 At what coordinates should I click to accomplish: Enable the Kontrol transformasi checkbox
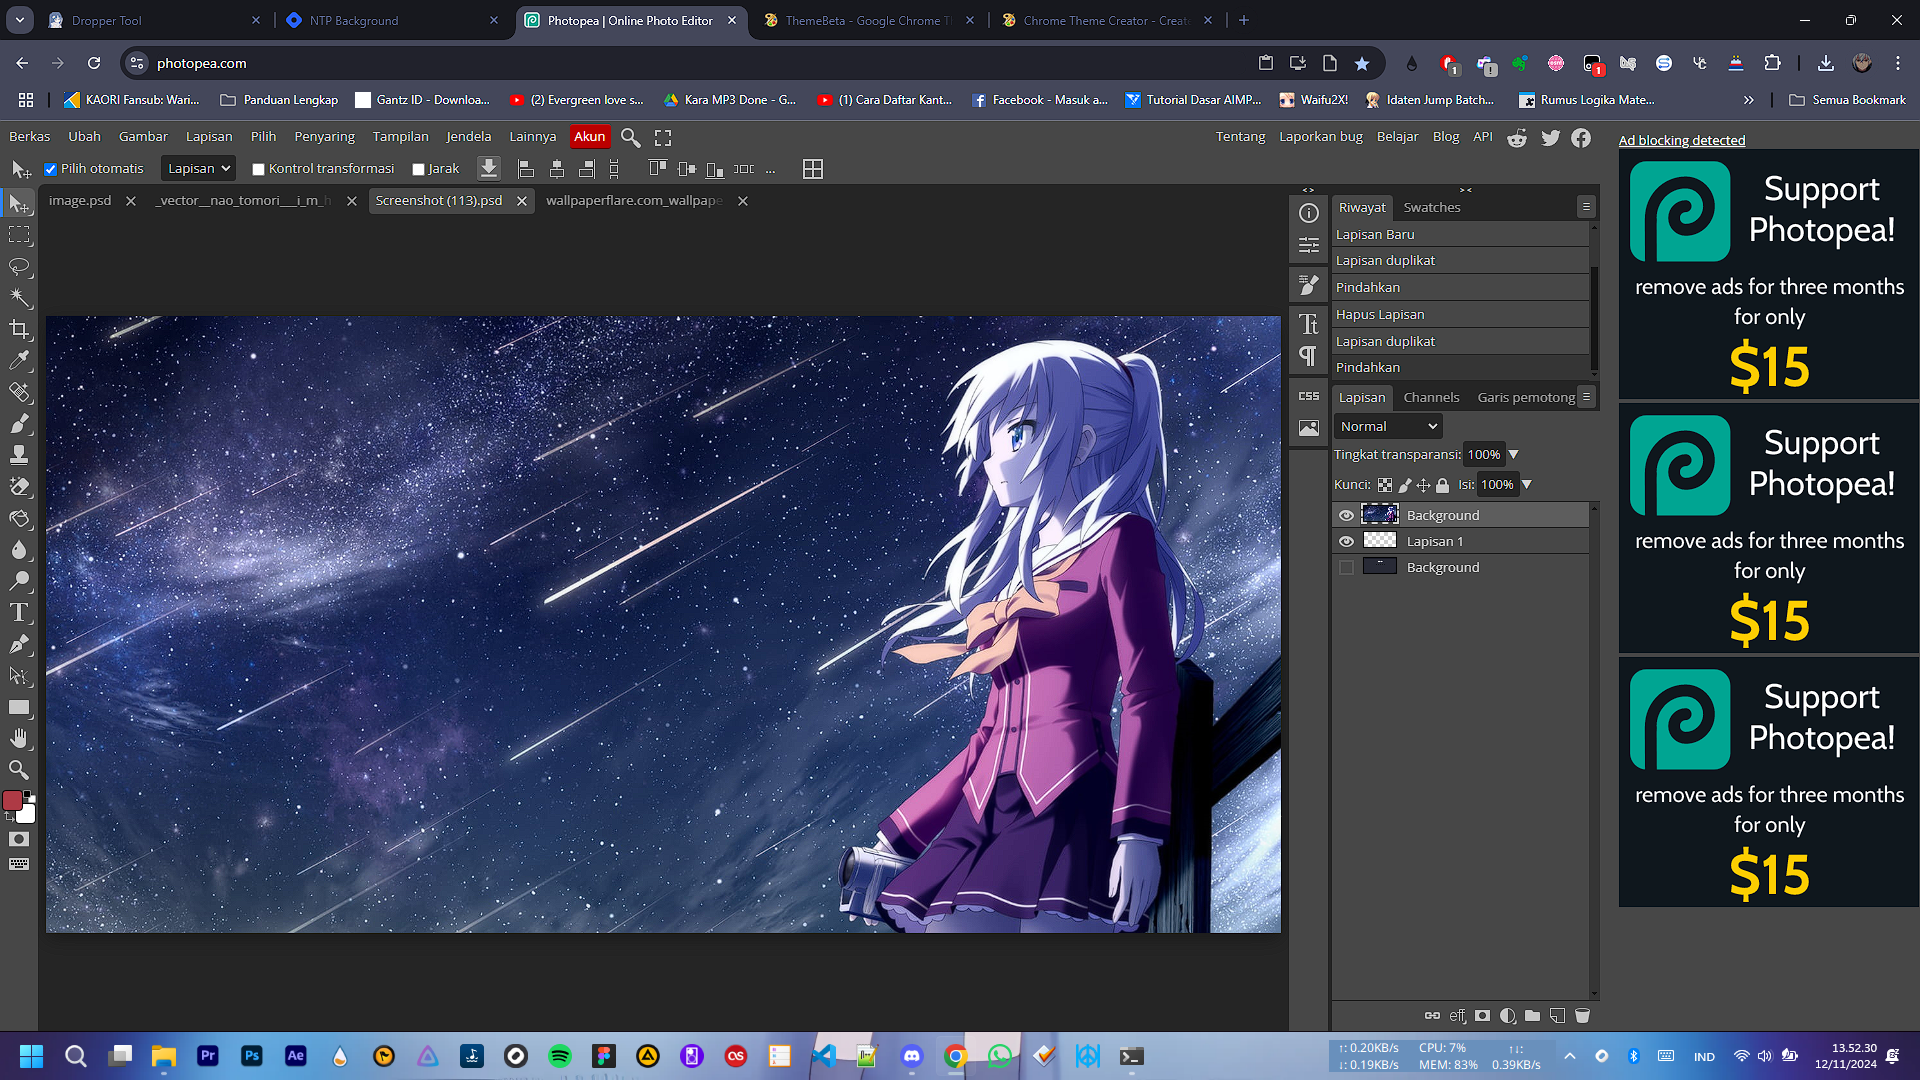(258, 169)
